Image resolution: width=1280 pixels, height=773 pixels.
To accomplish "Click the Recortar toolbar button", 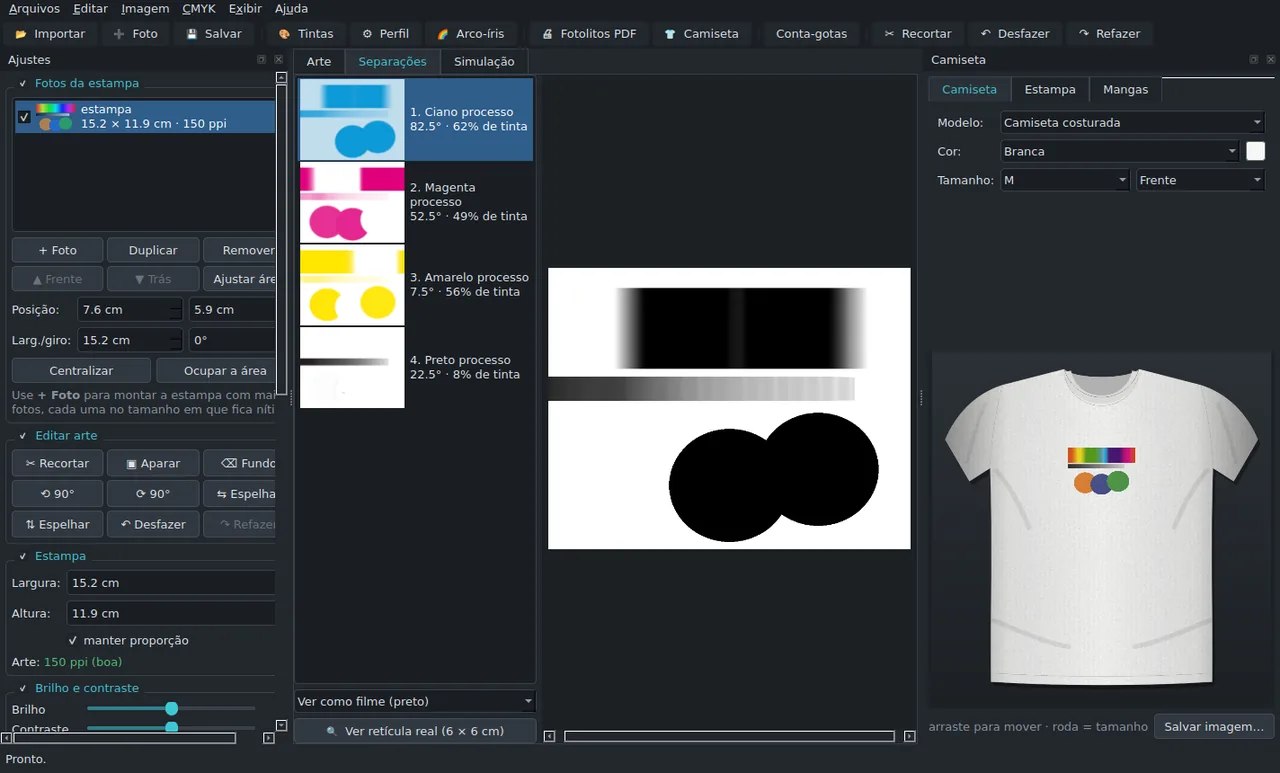I will pos(918,33).
